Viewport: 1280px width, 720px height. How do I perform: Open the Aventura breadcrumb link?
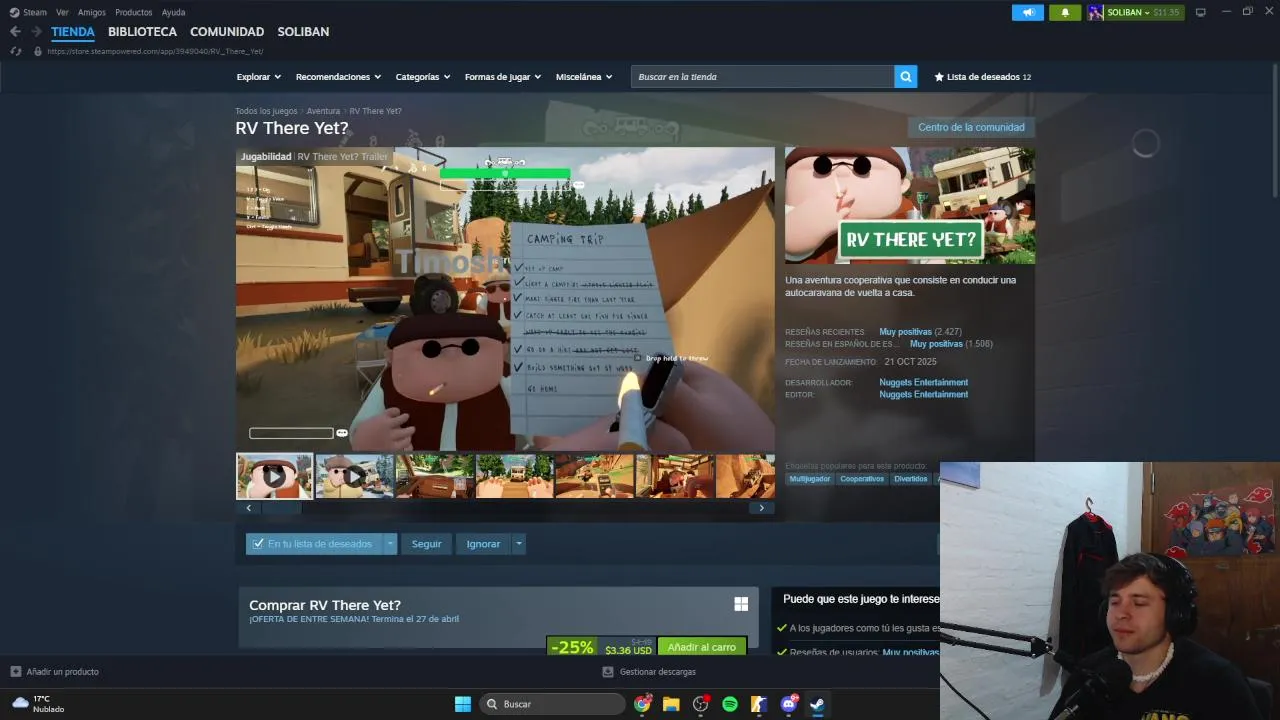(323, 111)
